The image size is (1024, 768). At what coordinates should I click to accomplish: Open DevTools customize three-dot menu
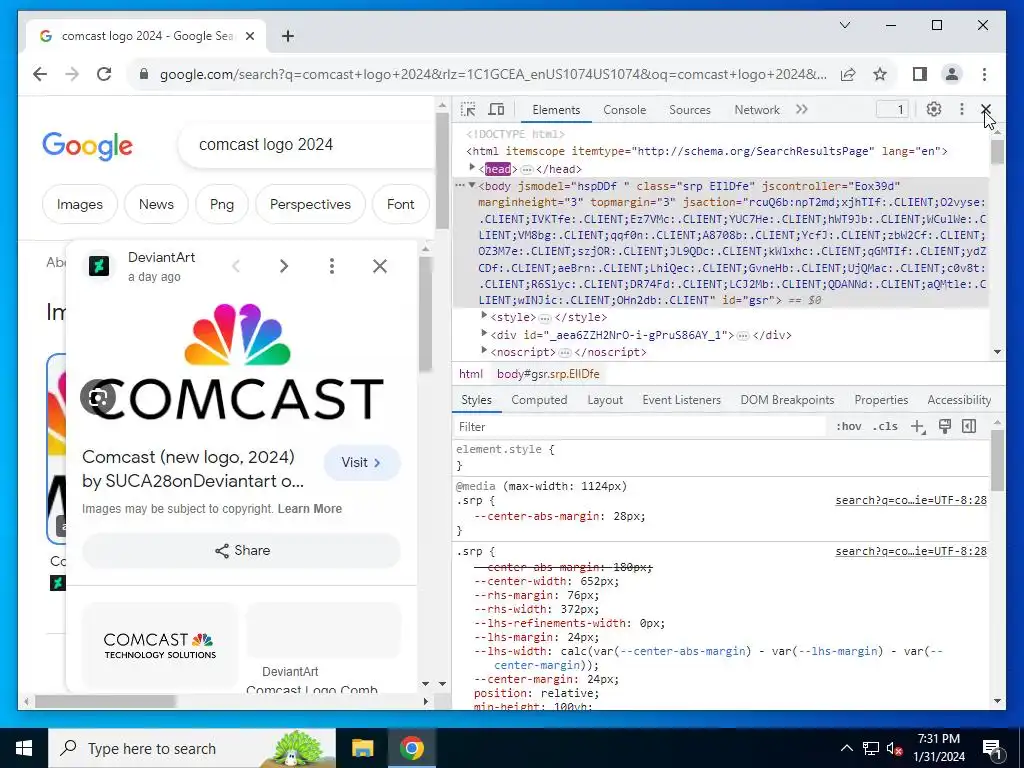[x=961, y=110]
